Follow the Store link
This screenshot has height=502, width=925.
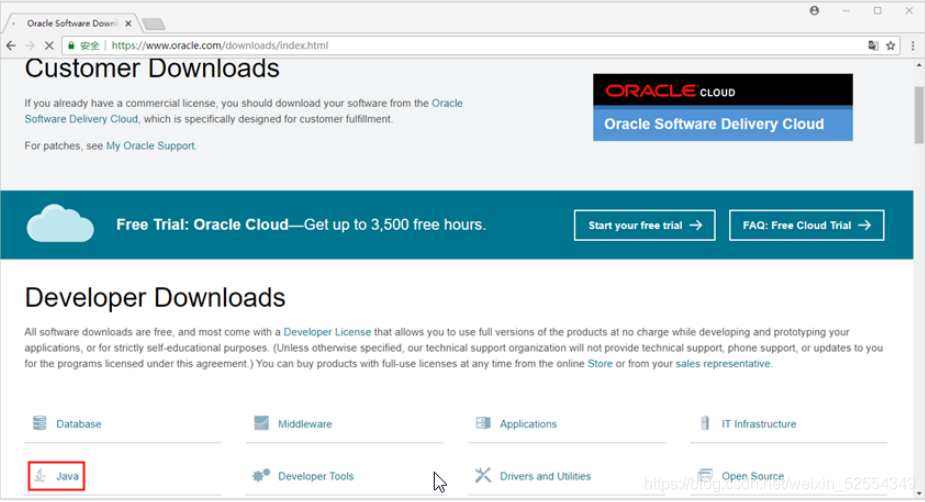(600, 364)
